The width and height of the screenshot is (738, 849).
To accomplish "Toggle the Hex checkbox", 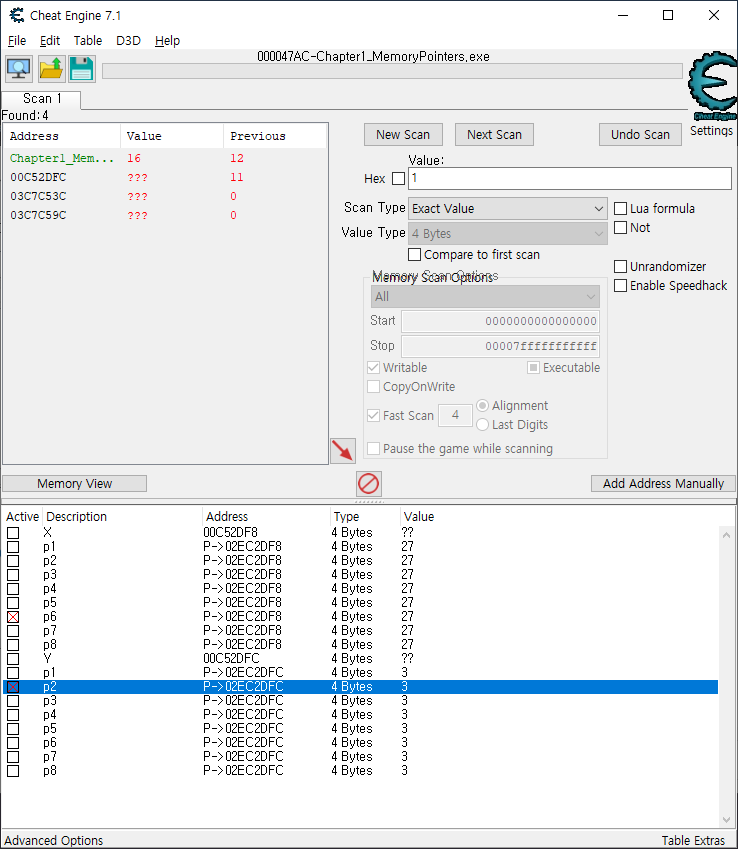I will point(399,178).
